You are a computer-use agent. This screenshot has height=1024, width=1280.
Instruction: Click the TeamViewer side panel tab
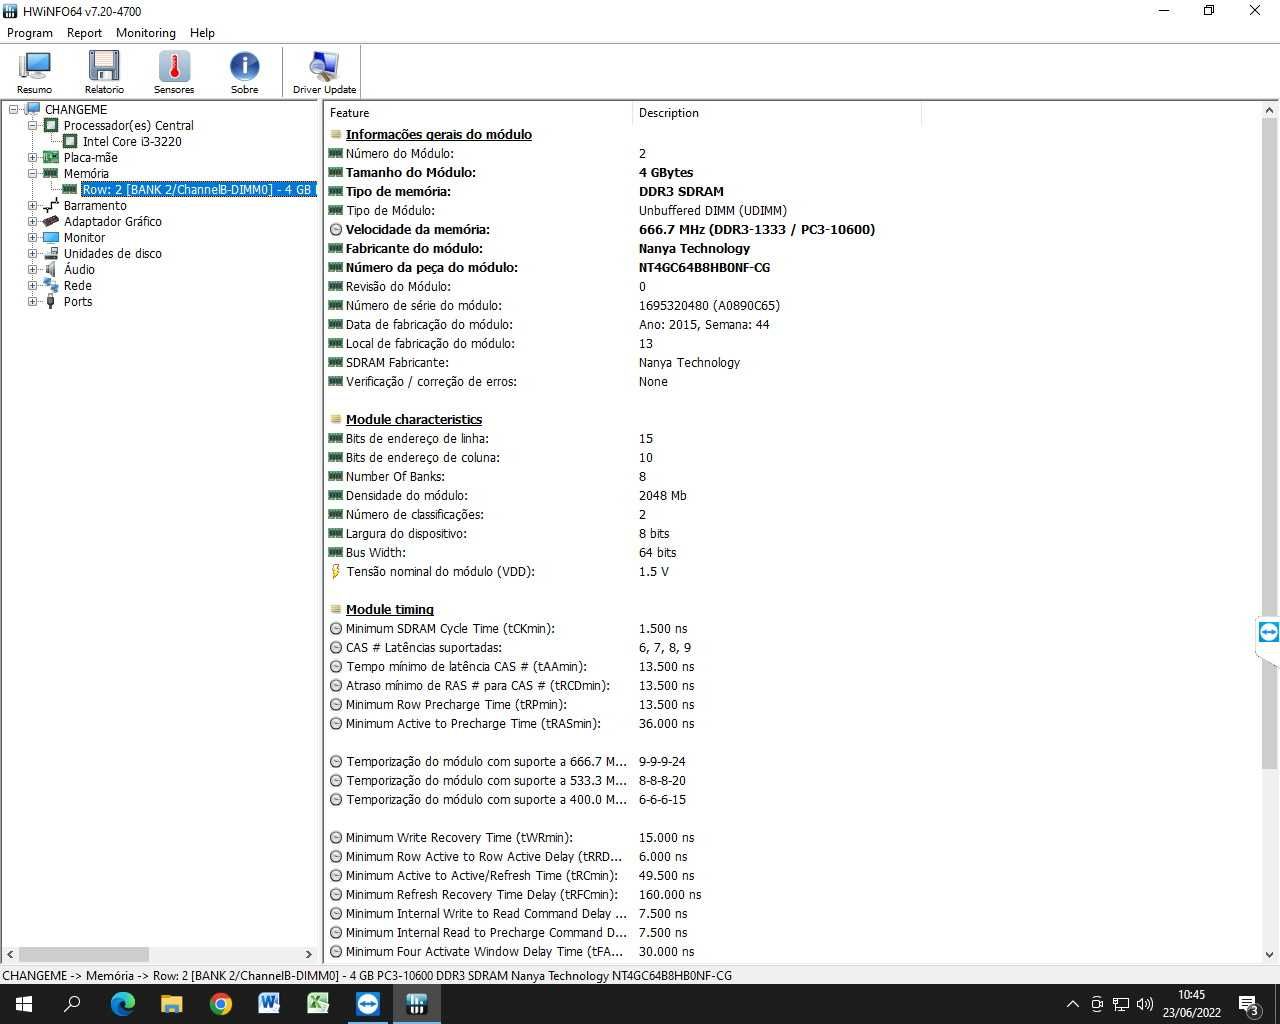1268,632
